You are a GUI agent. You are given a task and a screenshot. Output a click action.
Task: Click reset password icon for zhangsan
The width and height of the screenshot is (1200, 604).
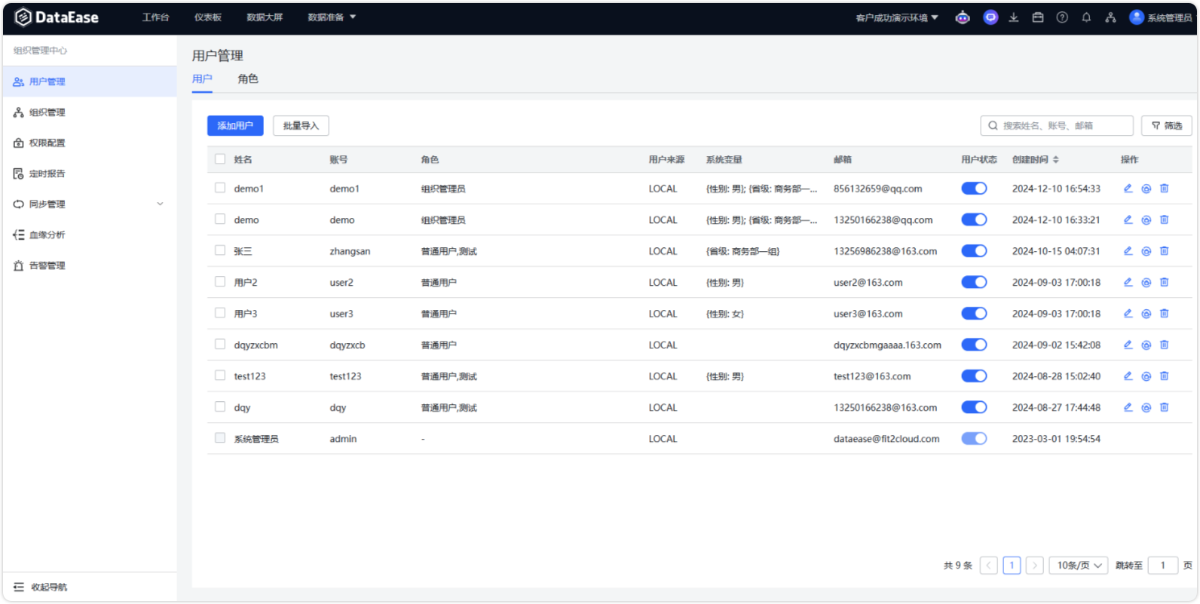click(x=1146, y=251)
